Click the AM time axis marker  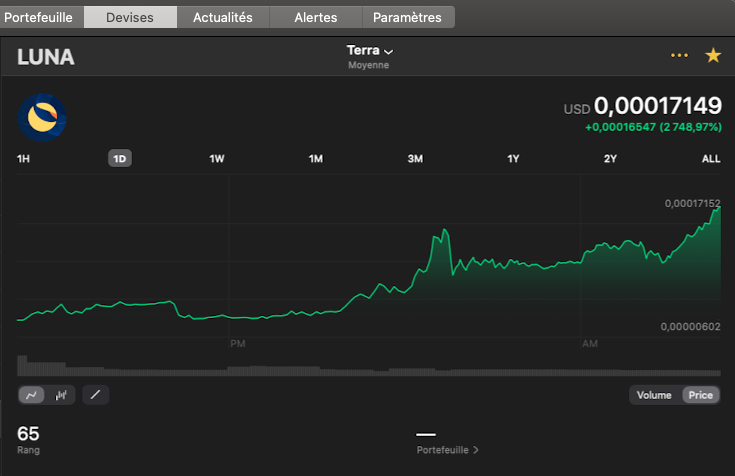(590, 344)
